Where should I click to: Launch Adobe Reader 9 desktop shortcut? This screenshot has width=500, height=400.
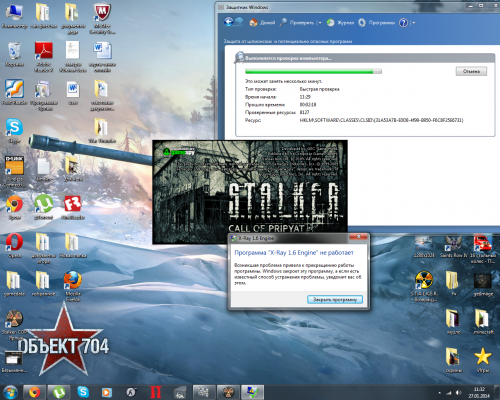(44, 57)
